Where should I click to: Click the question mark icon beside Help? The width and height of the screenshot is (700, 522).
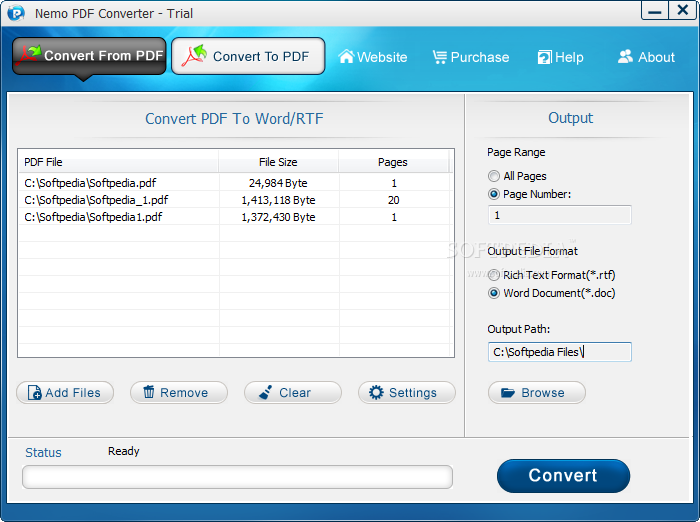[545, 57]
